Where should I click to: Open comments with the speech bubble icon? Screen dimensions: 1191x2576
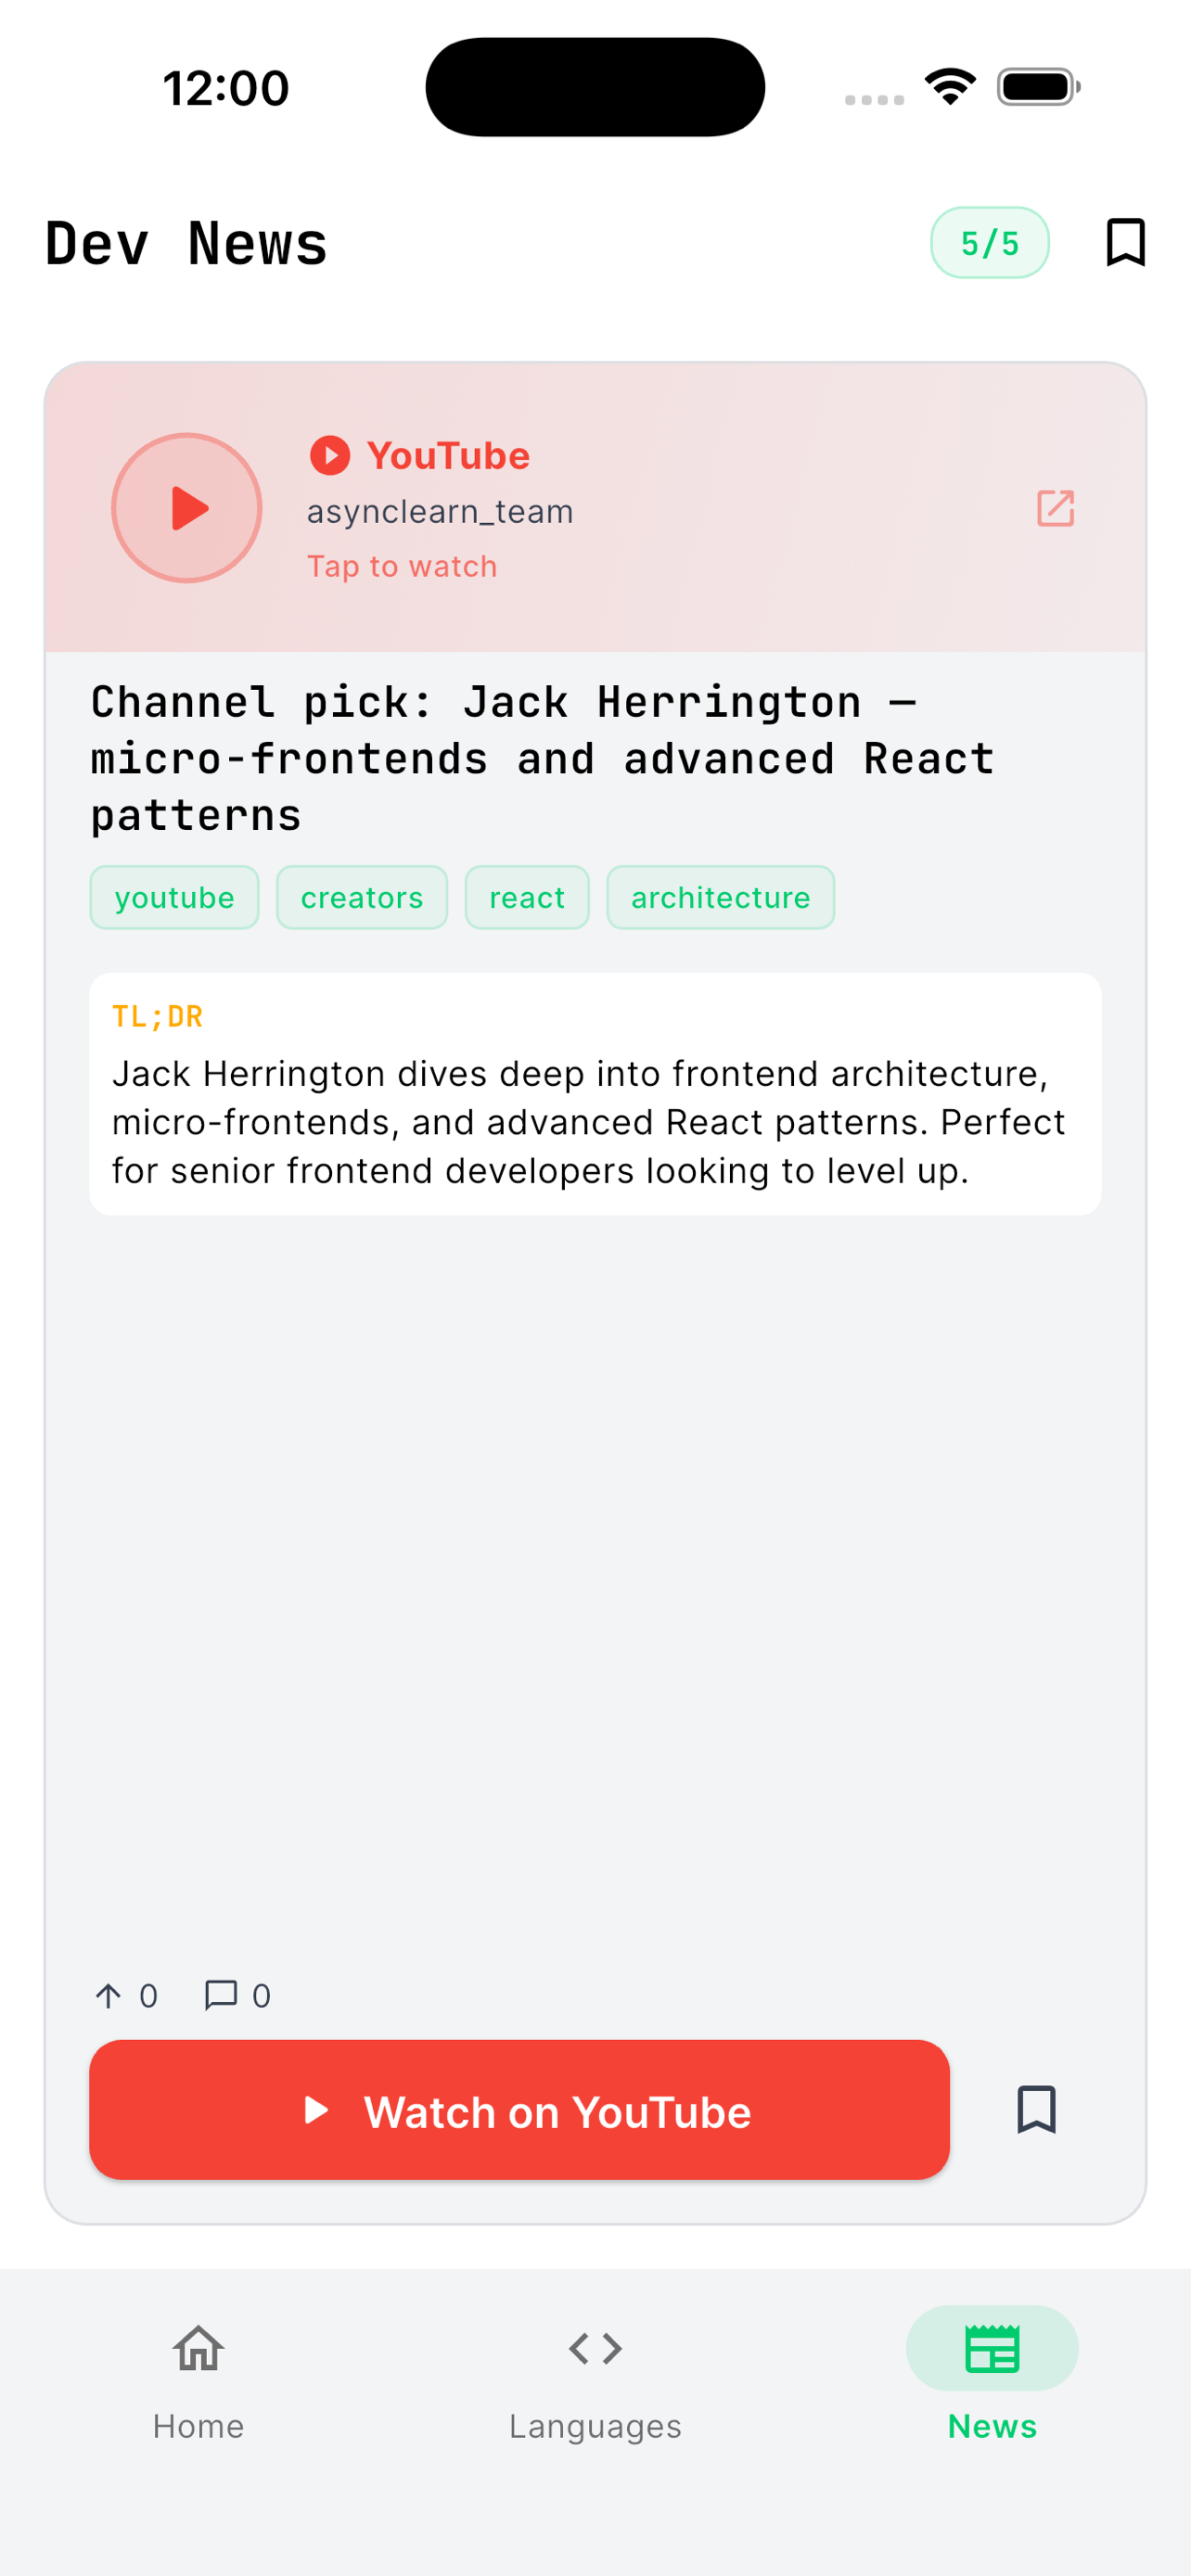pos(220,1995)
